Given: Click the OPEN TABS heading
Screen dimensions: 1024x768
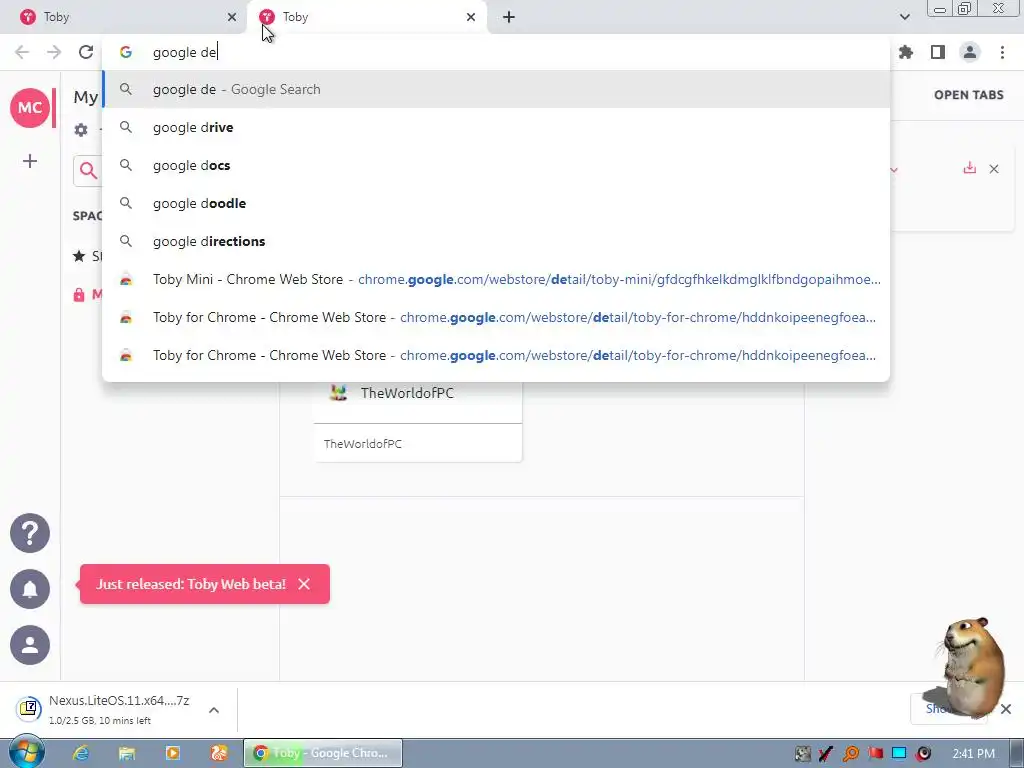Looking at the screenshot, I should tap(968, 95).
